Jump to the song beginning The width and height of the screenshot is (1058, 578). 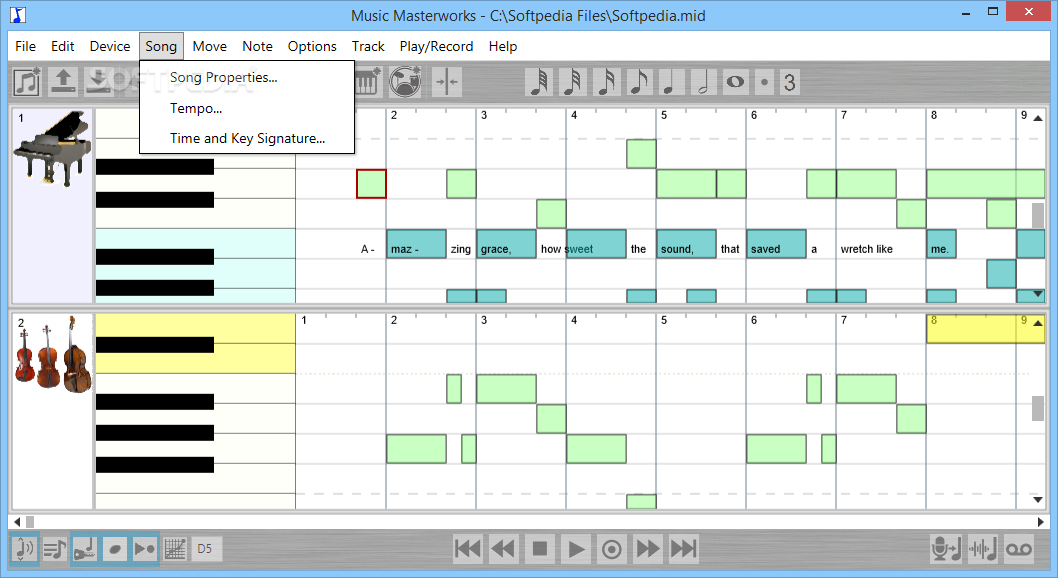[468, 549]
